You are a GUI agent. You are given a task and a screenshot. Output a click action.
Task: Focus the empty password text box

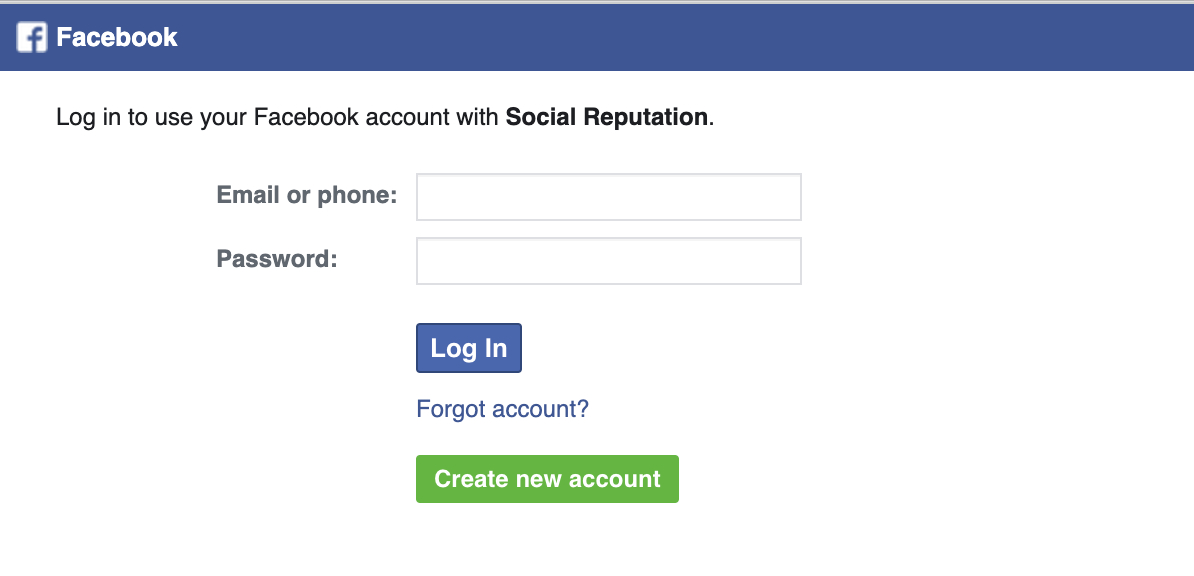[x=608, y=260]
